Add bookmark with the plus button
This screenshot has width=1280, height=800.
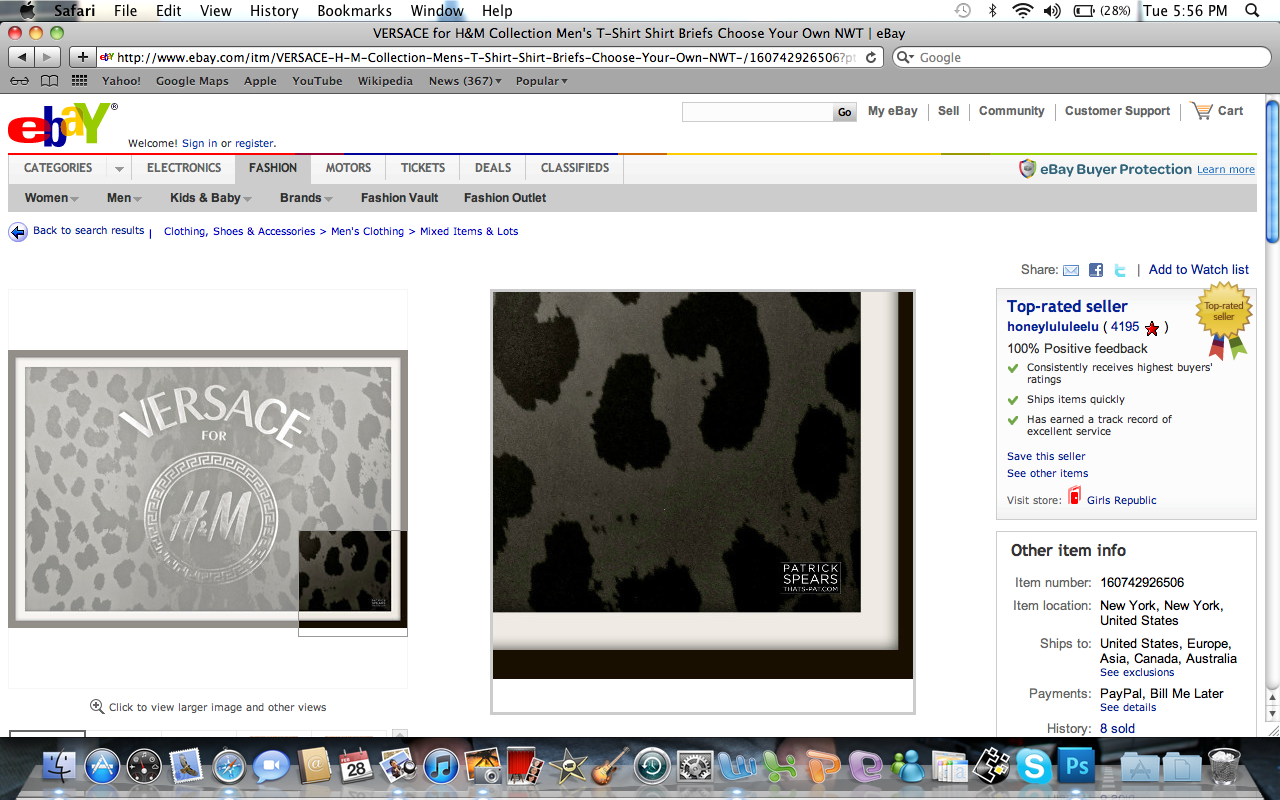coord(83,57)
